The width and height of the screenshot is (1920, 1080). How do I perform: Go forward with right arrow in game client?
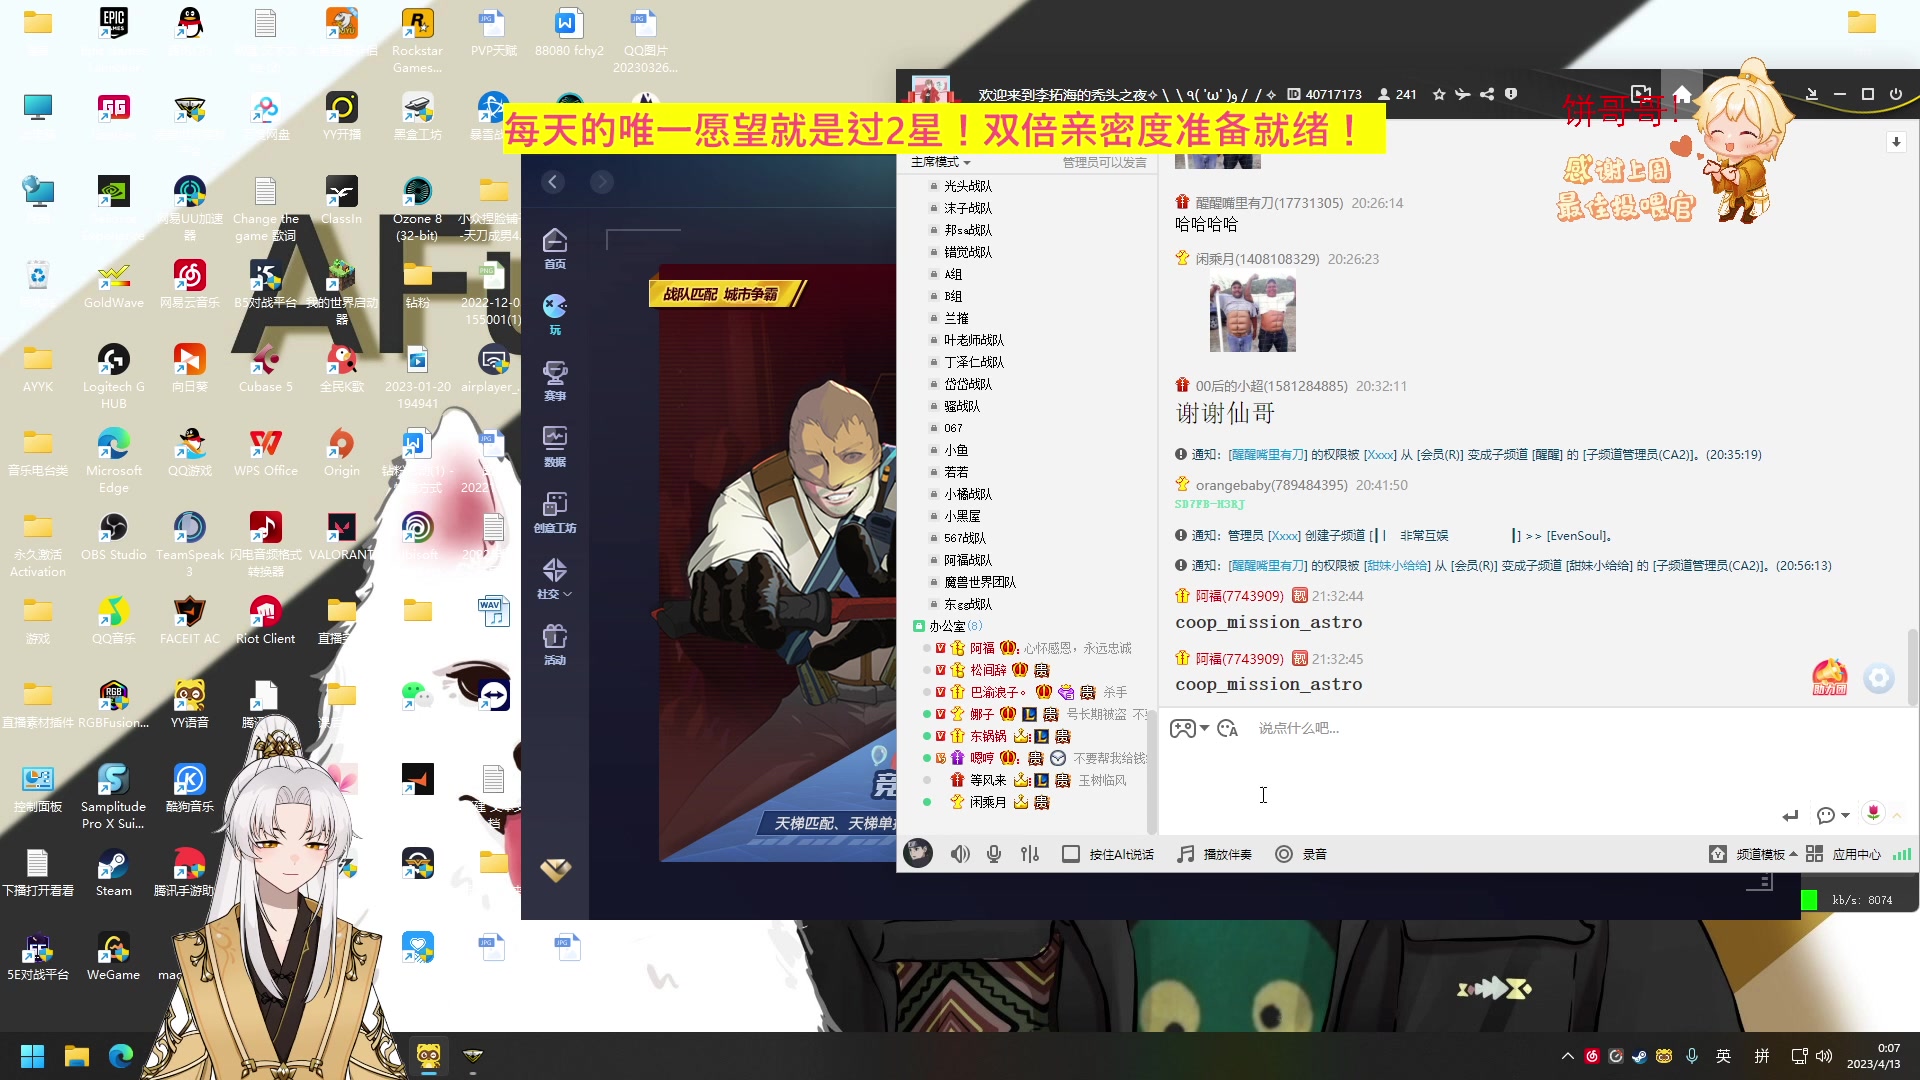coord(601,181)
